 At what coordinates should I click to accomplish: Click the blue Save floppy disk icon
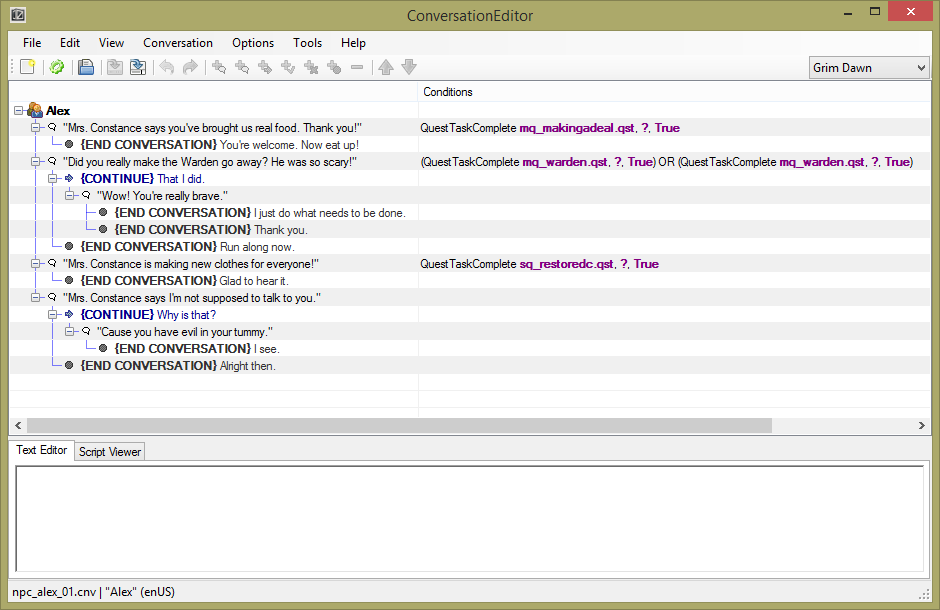(87, 67)
